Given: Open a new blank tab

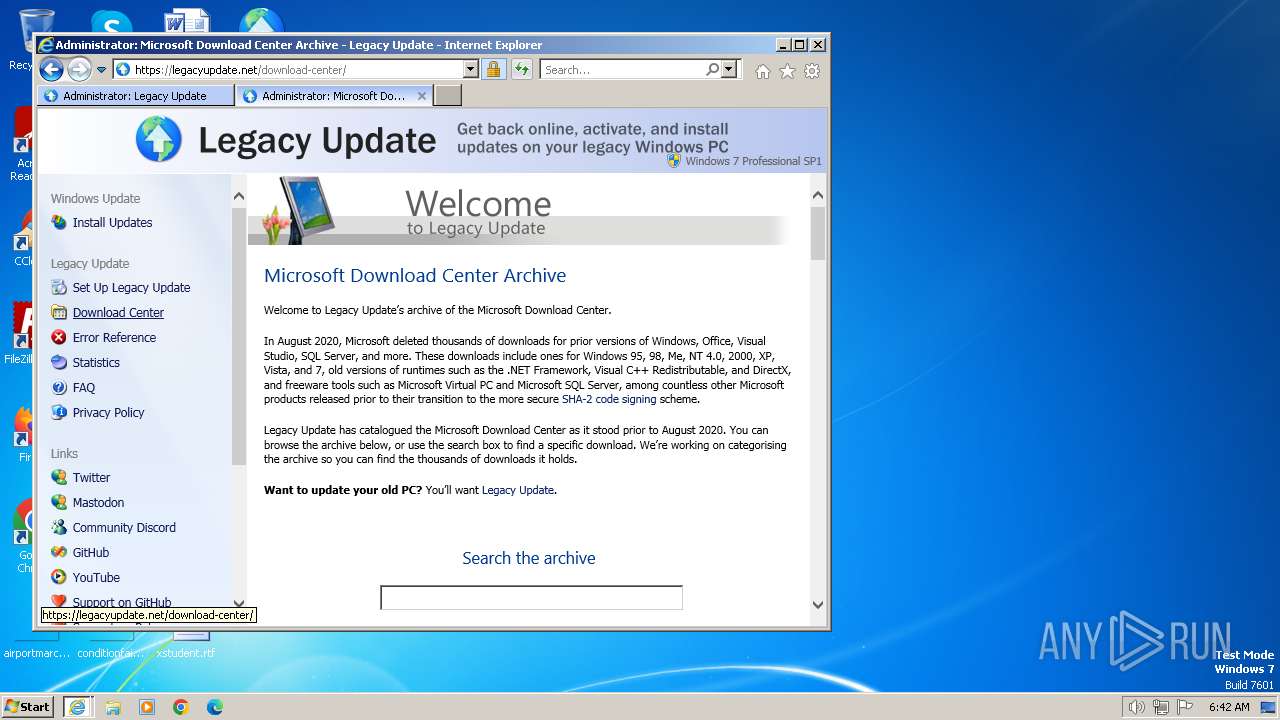Looking at the screenshot, I should [x=448, y=96].
